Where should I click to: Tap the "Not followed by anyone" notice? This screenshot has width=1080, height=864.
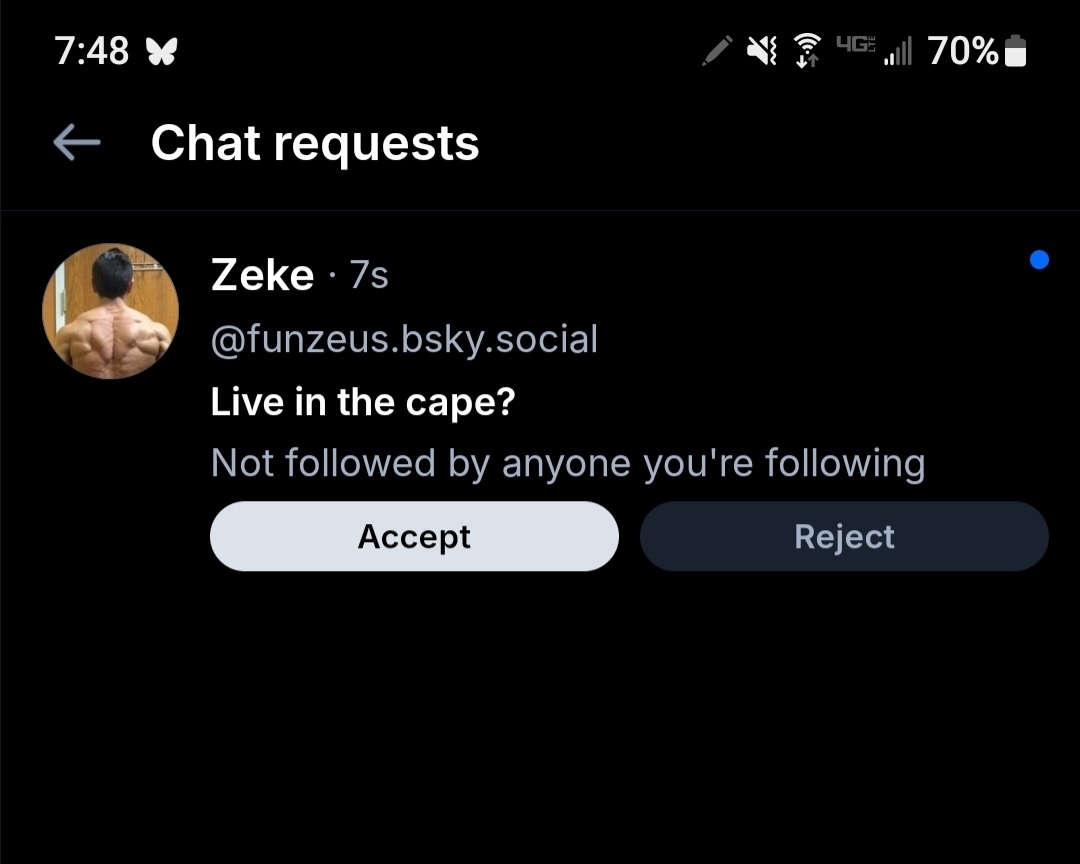(x=567, y=463)
